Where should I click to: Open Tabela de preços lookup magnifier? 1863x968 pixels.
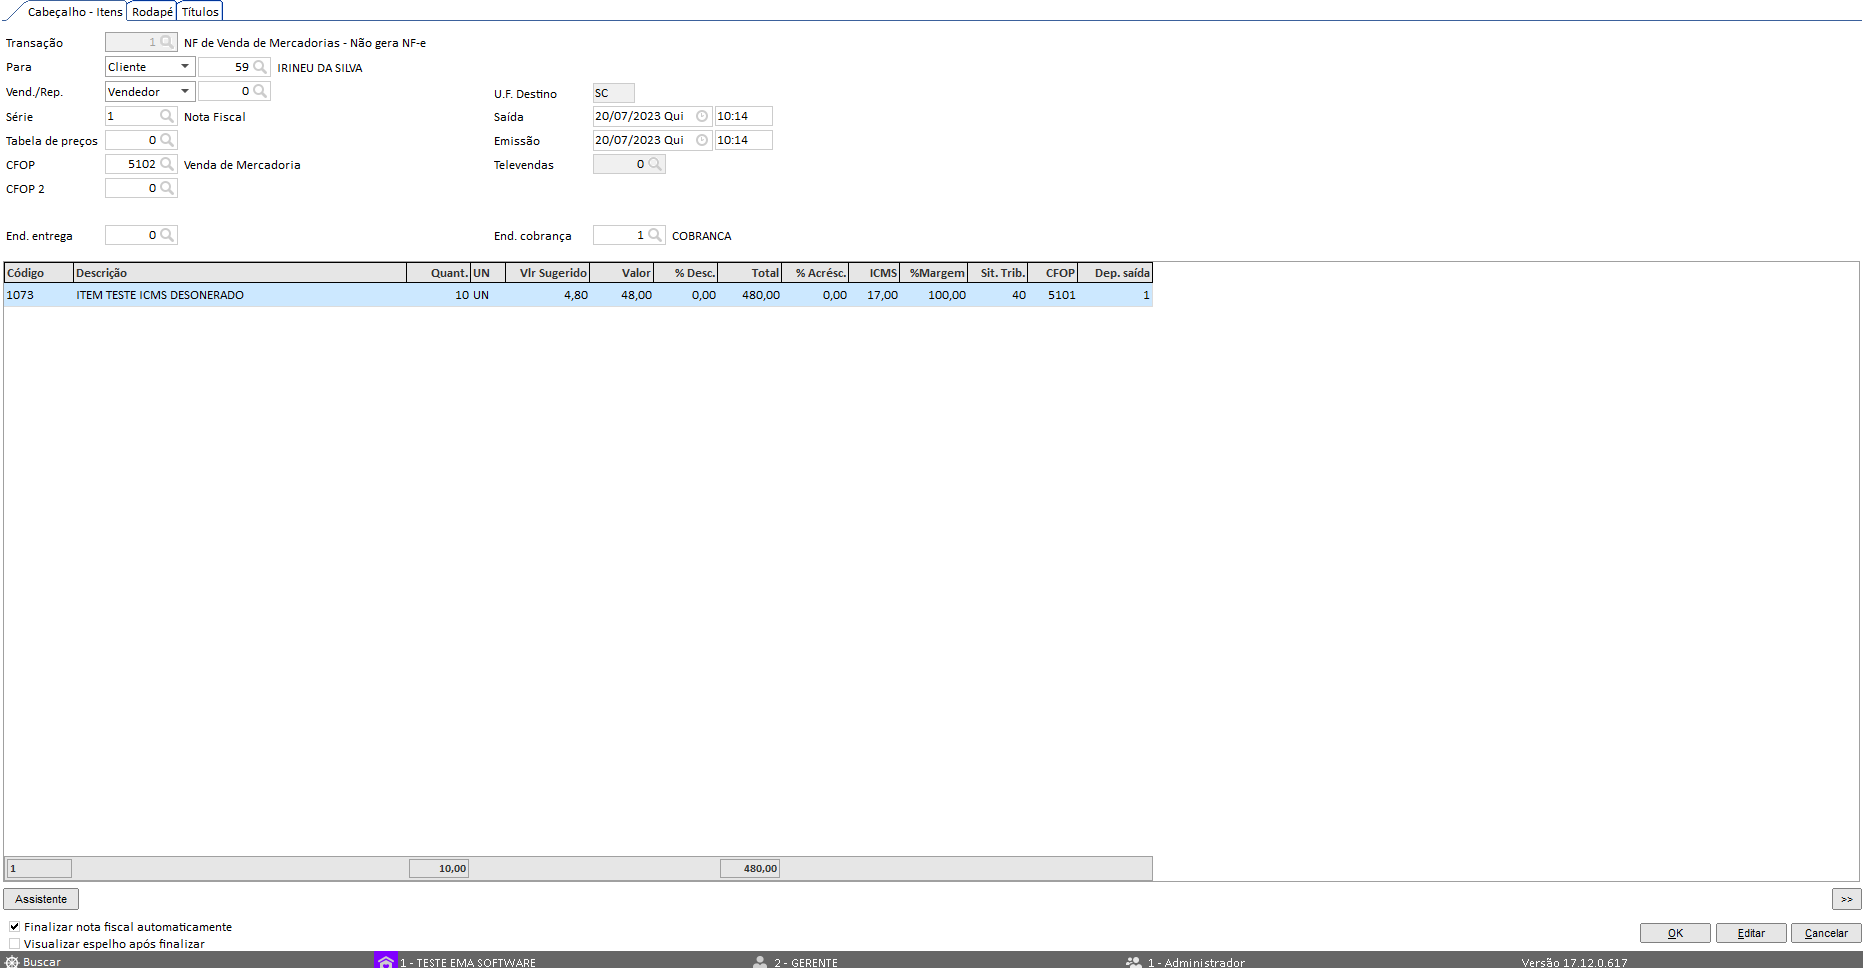167,140
